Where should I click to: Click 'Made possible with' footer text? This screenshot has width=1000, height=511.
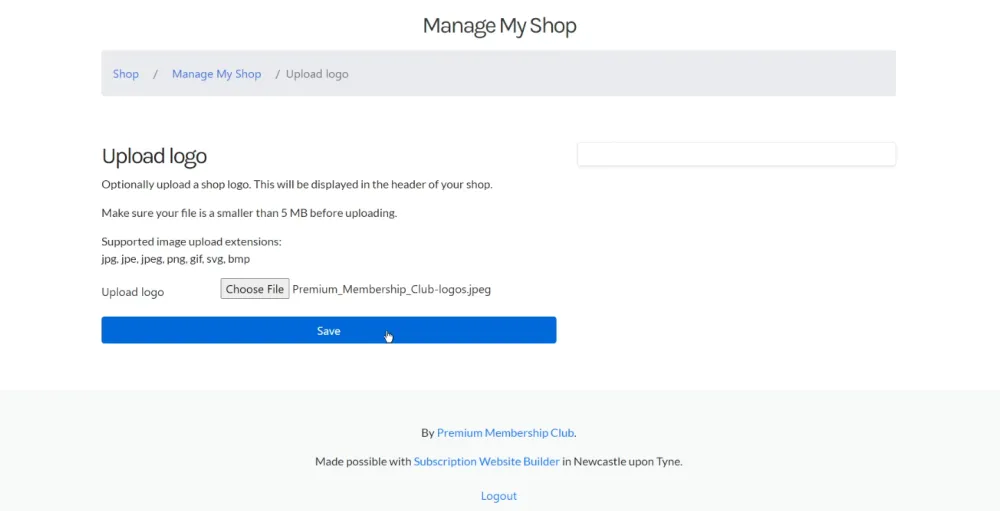pos(363,461)
